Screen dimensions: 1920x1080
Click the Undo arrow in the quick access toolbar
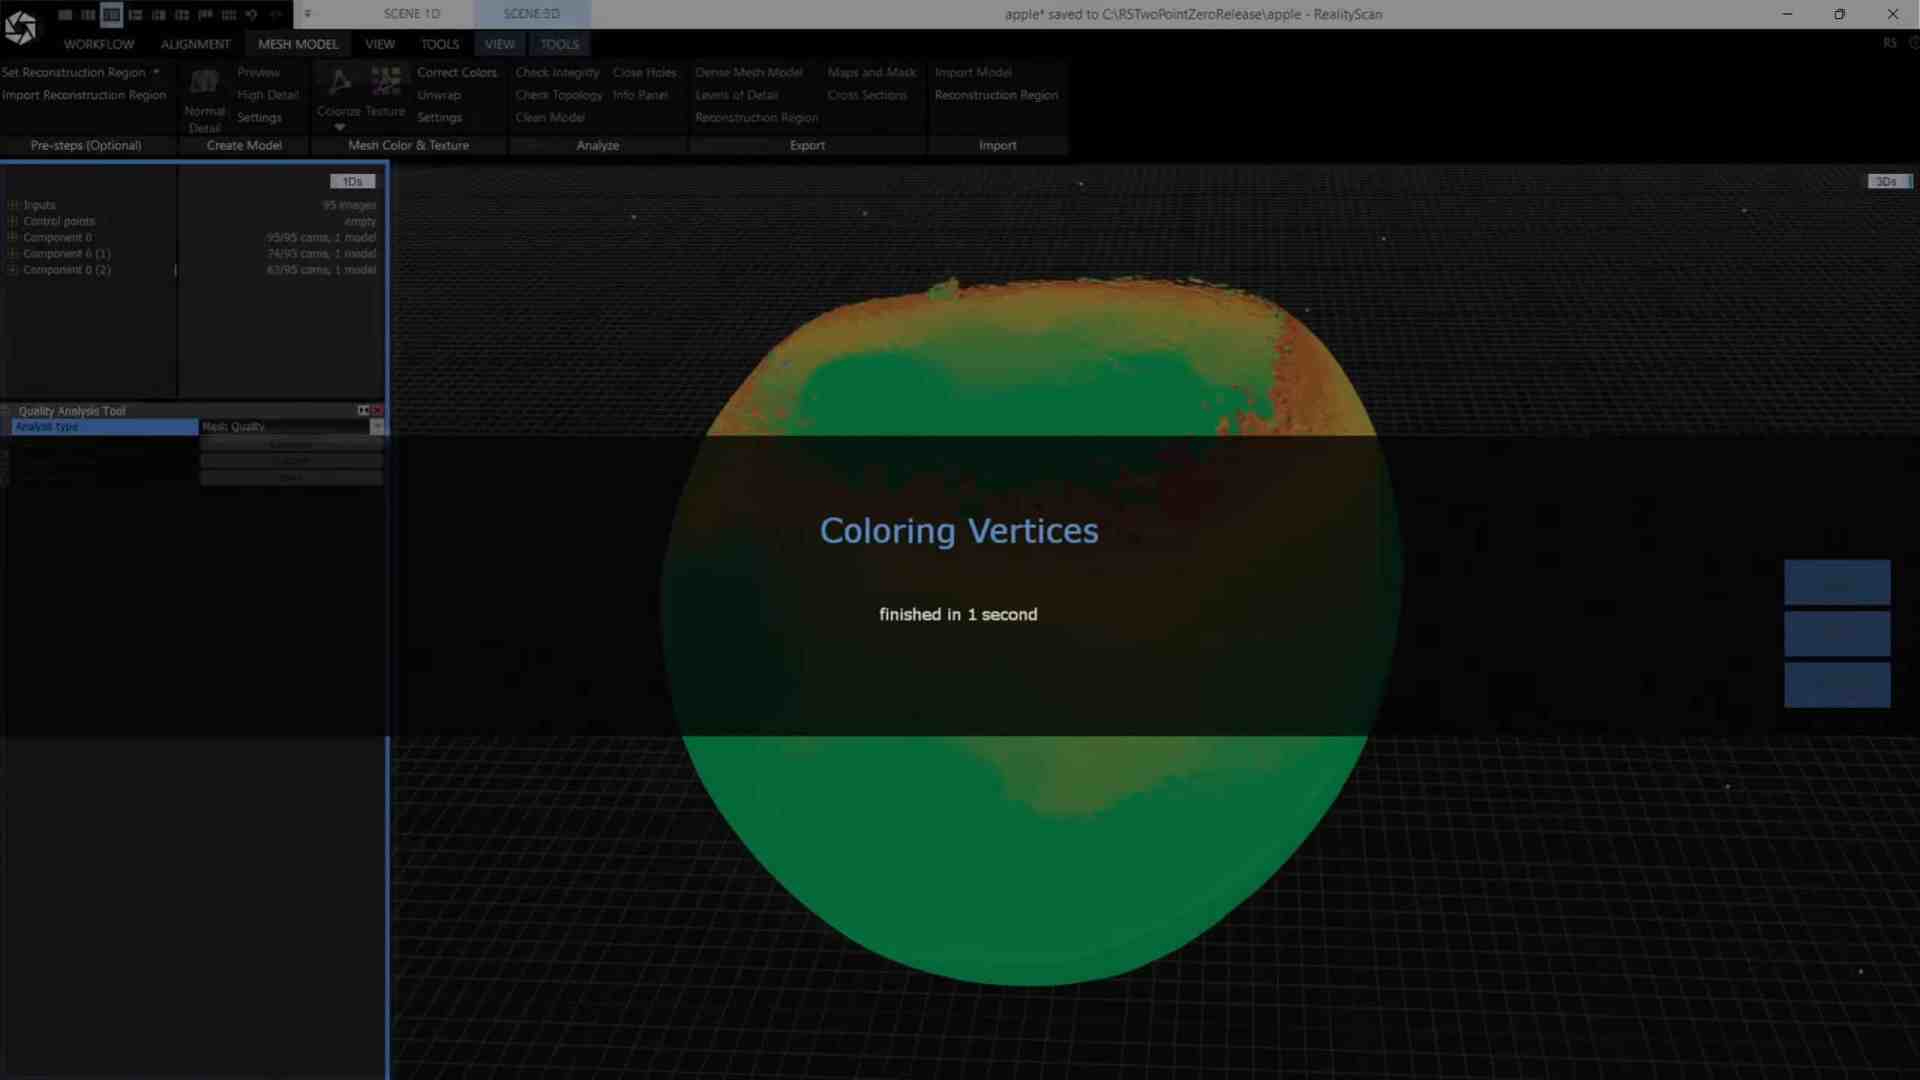[x=252, y=15]
